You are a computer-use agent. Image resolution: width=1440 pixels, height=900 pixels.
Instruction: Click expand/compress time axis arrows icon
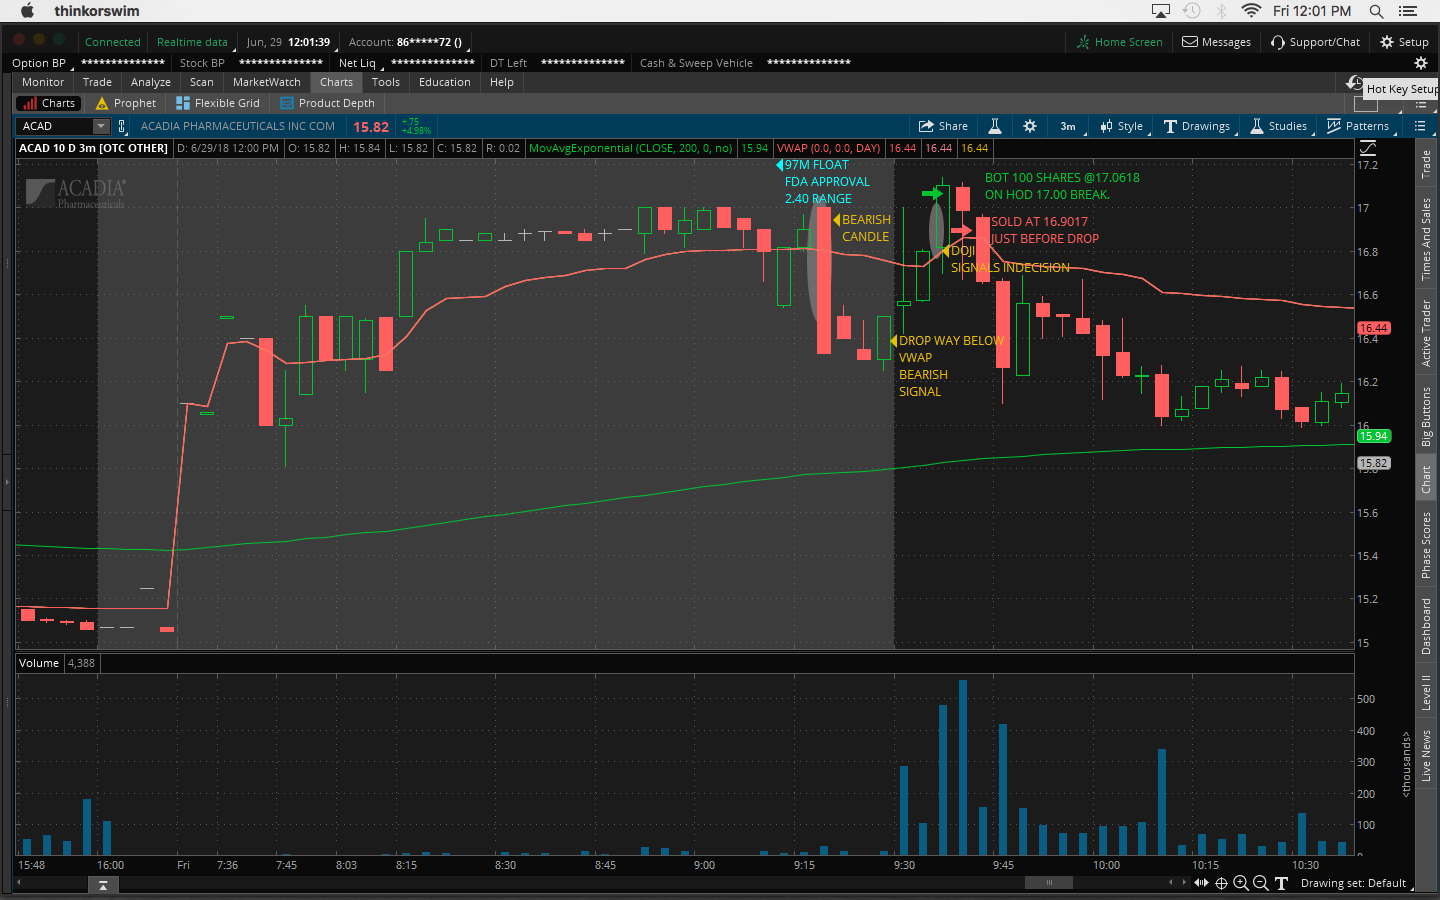(x=1202, y=883)
